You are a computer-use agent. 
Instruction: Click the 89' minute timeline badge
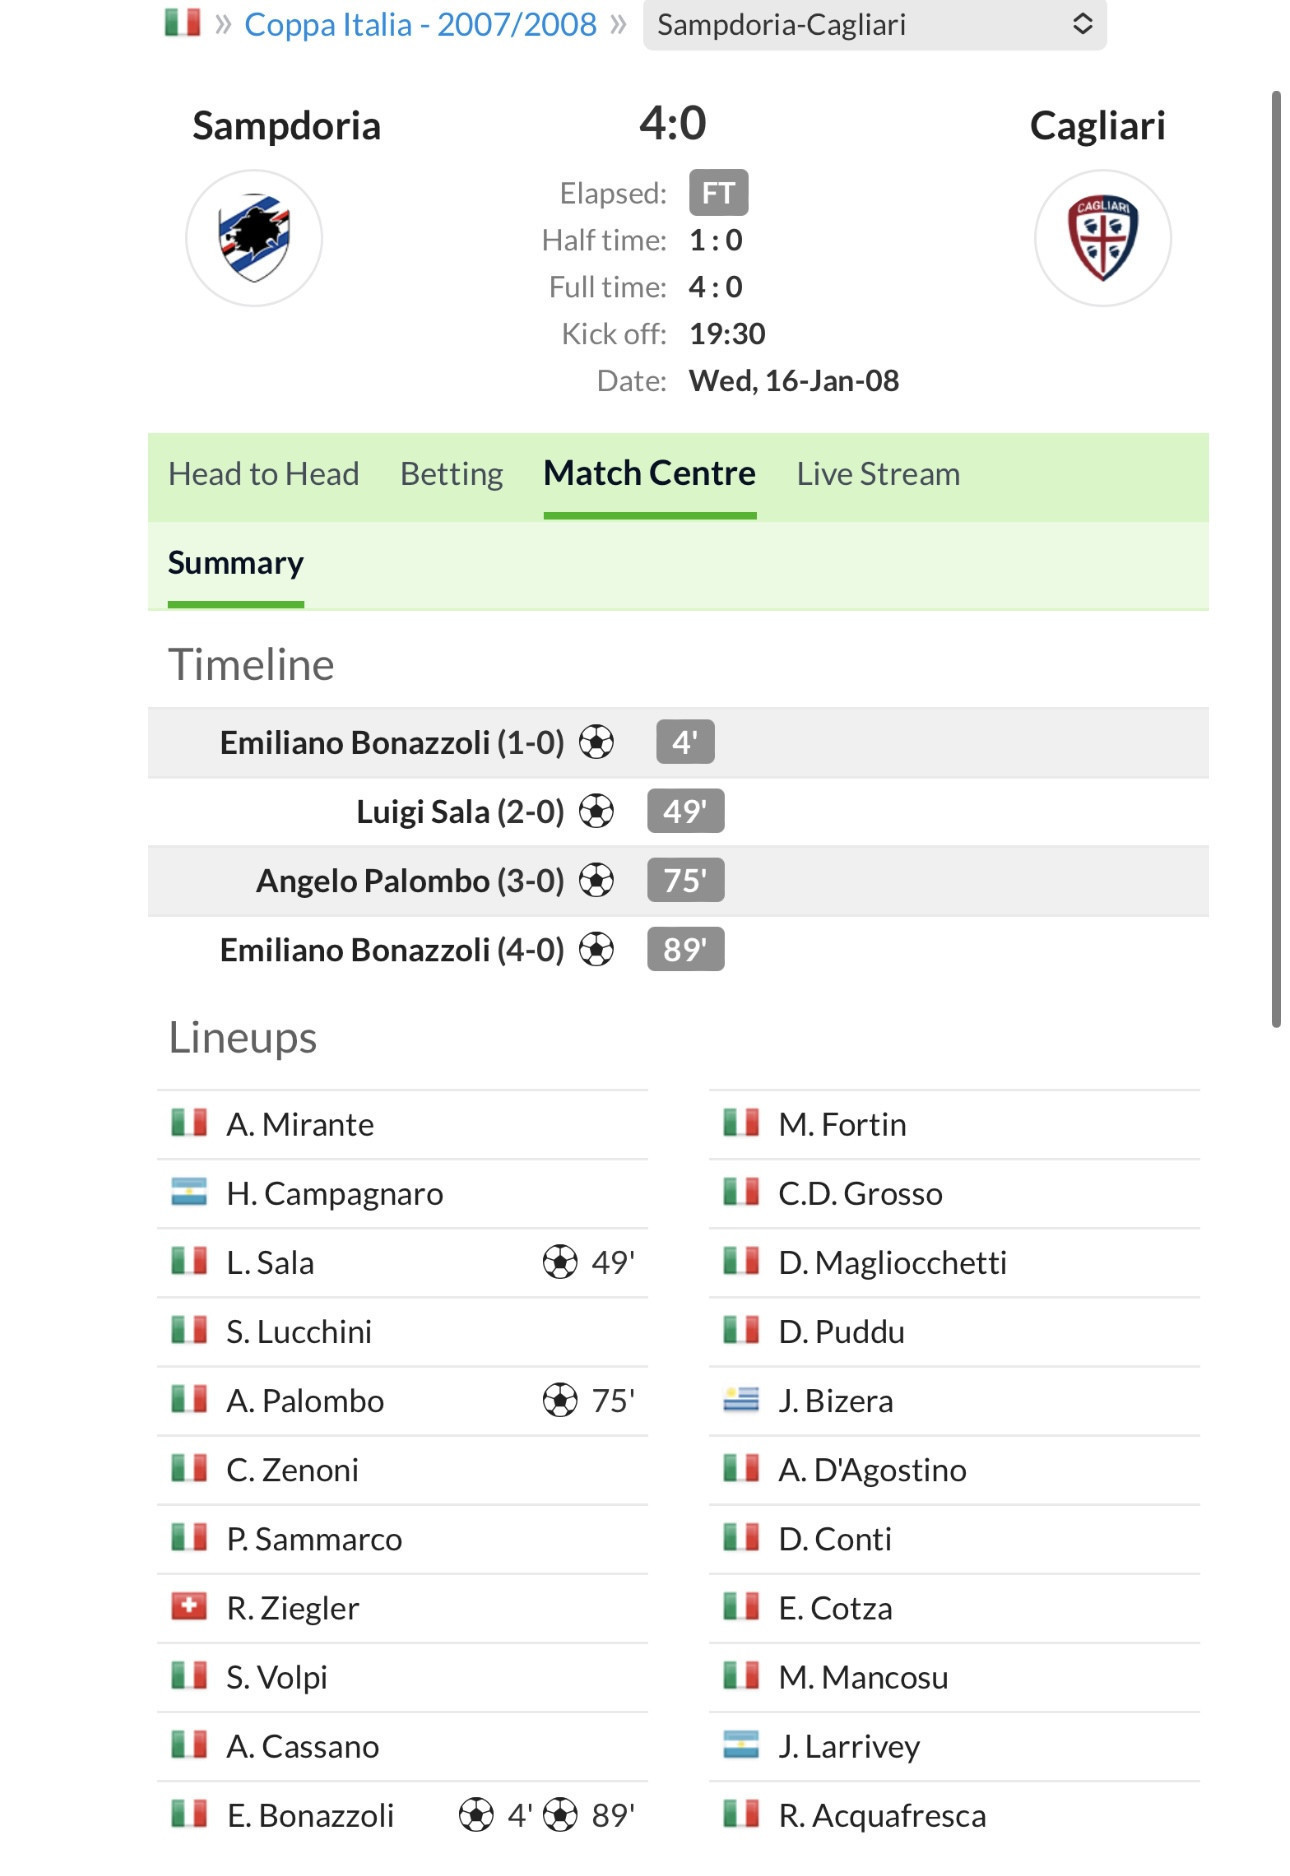tap(685, 949)
